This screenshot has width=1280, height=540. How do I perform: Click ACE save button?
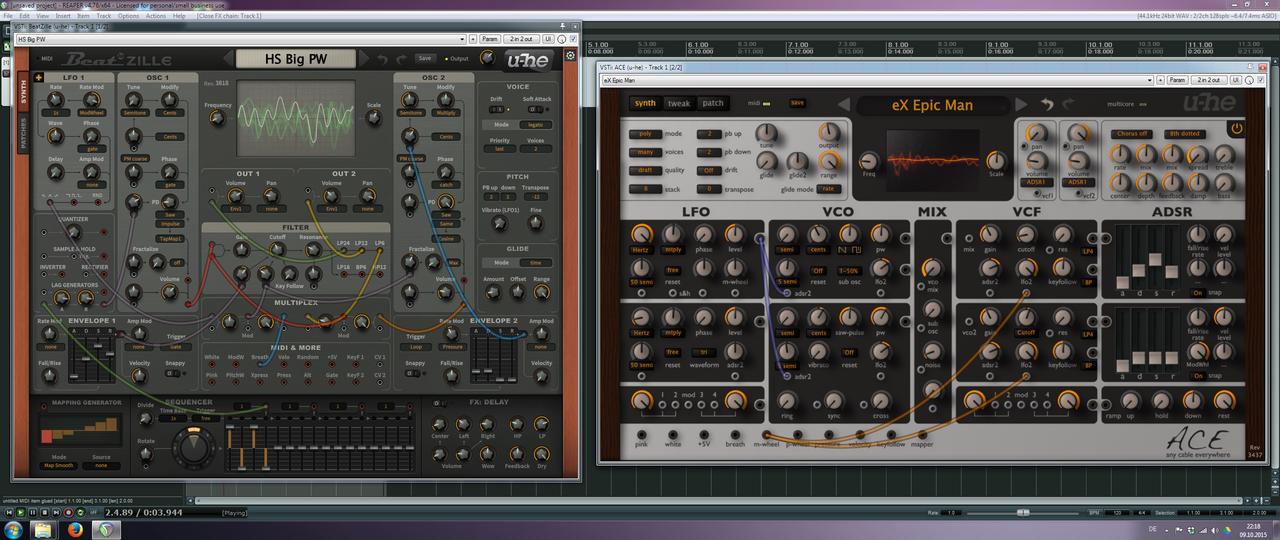point(797,102)
